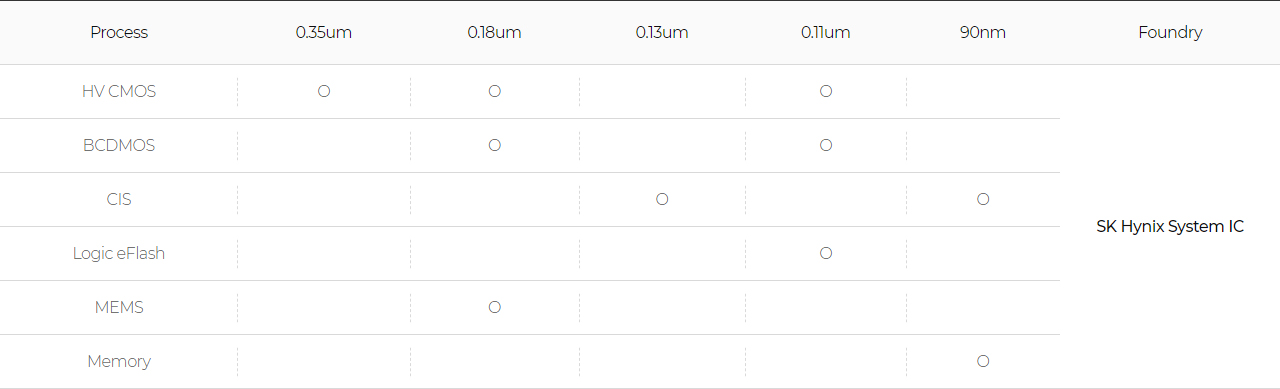The height and width of the screenshot is (389, 1280).
Task: Click the HV CMOS 0.11um circle marker
Action: tap(826, 91)
